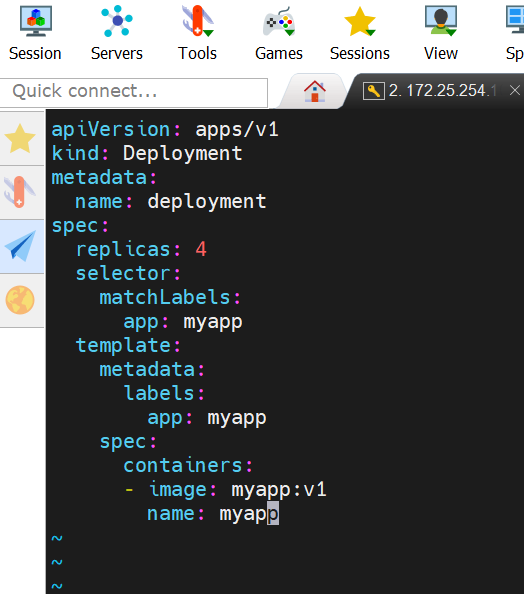524x594 pixels.
Task: Open the Sessions toolbar menu
Action: click(x=360, y=34)
